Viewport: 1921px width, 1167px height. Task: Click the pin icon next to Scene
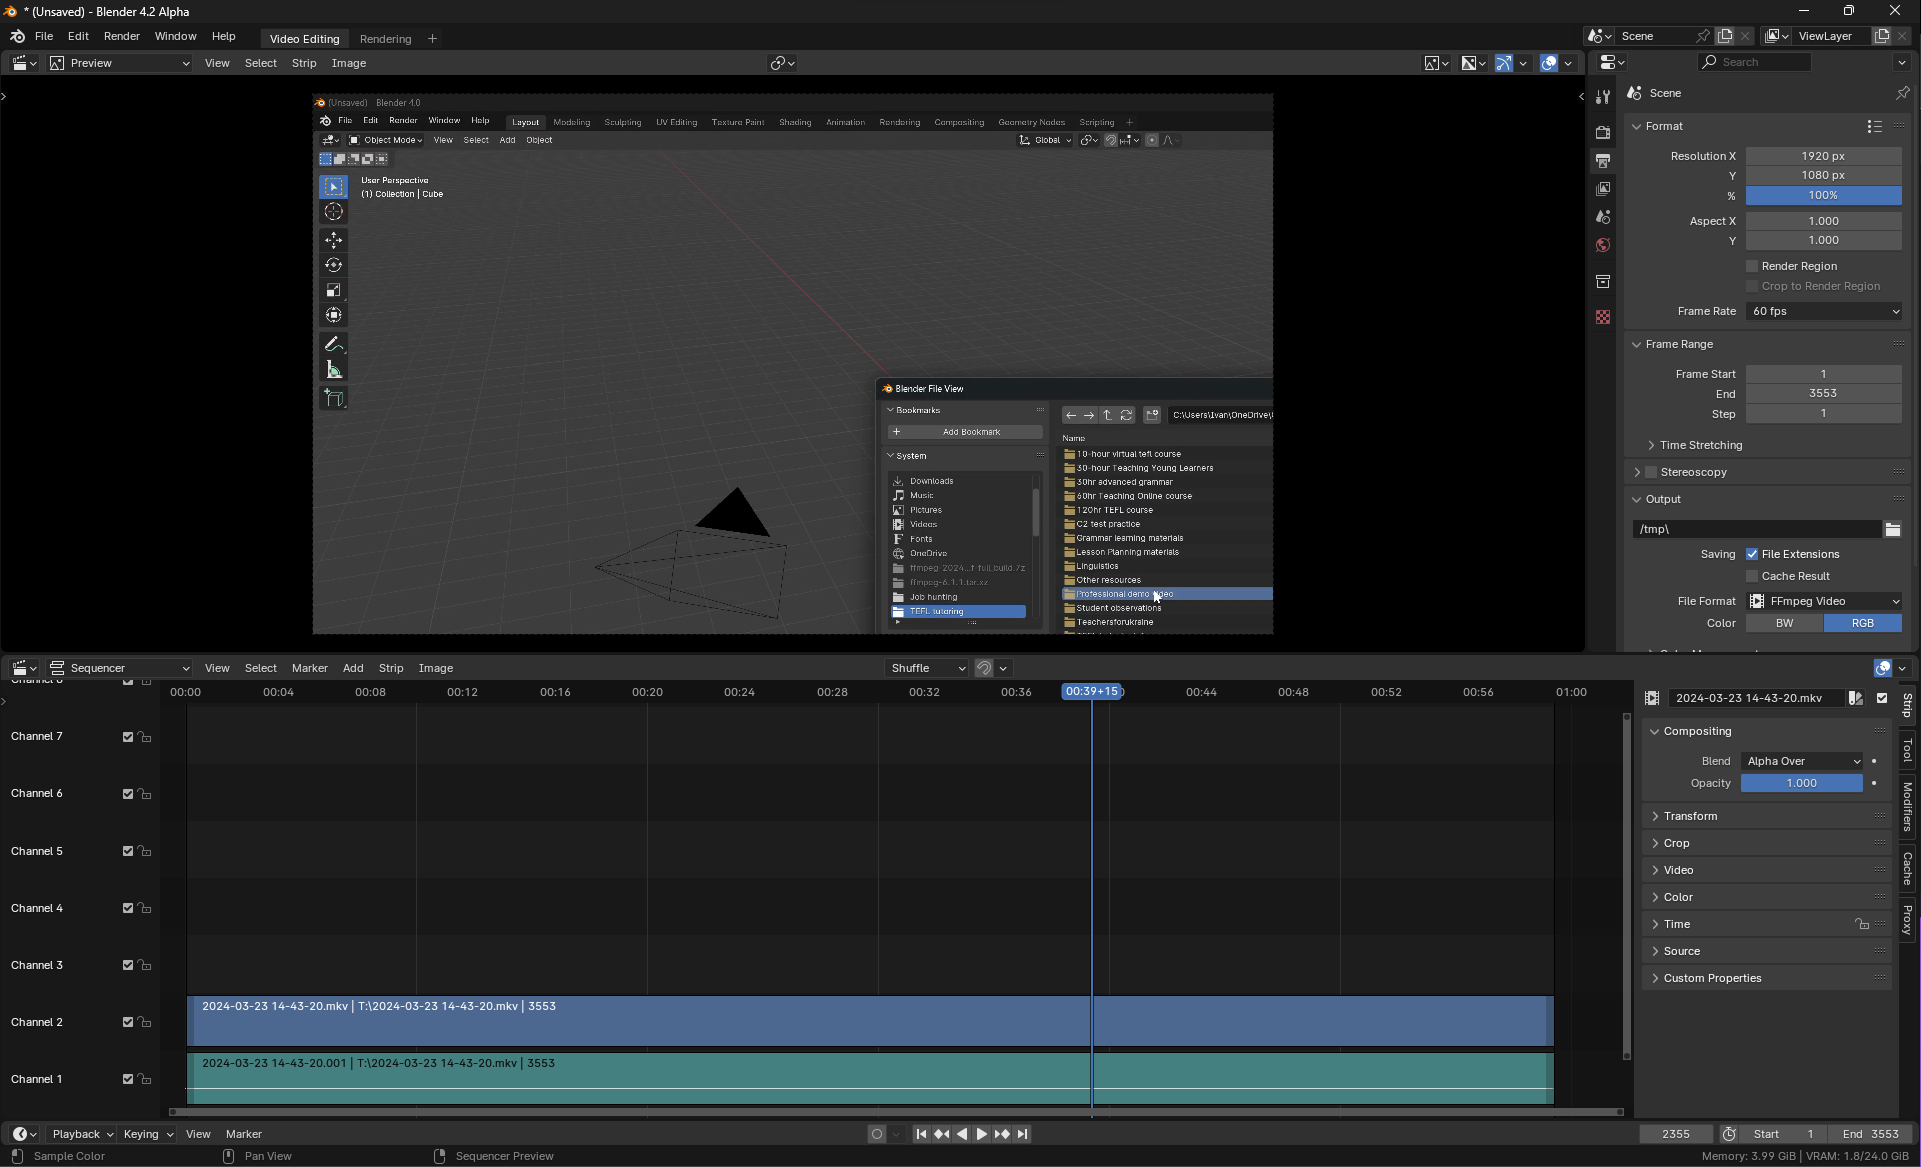(x=1902, y=93)
